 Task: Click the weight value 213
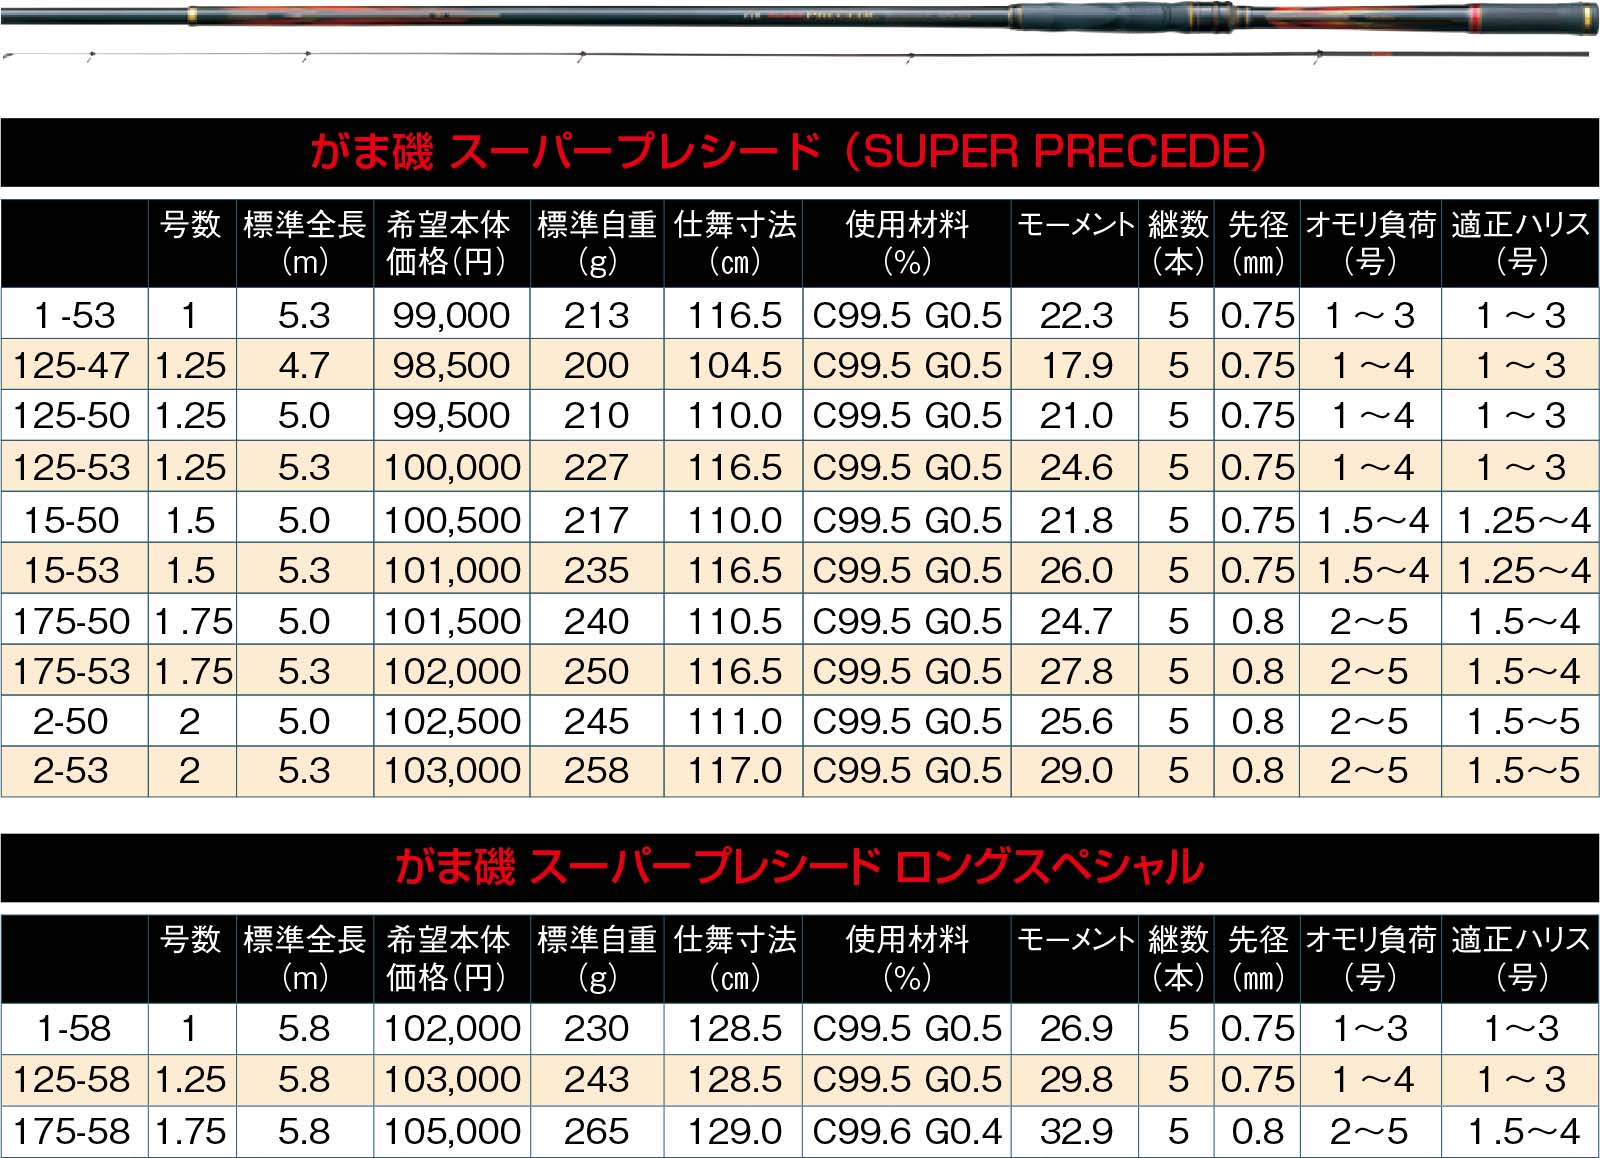click(597, 315)
